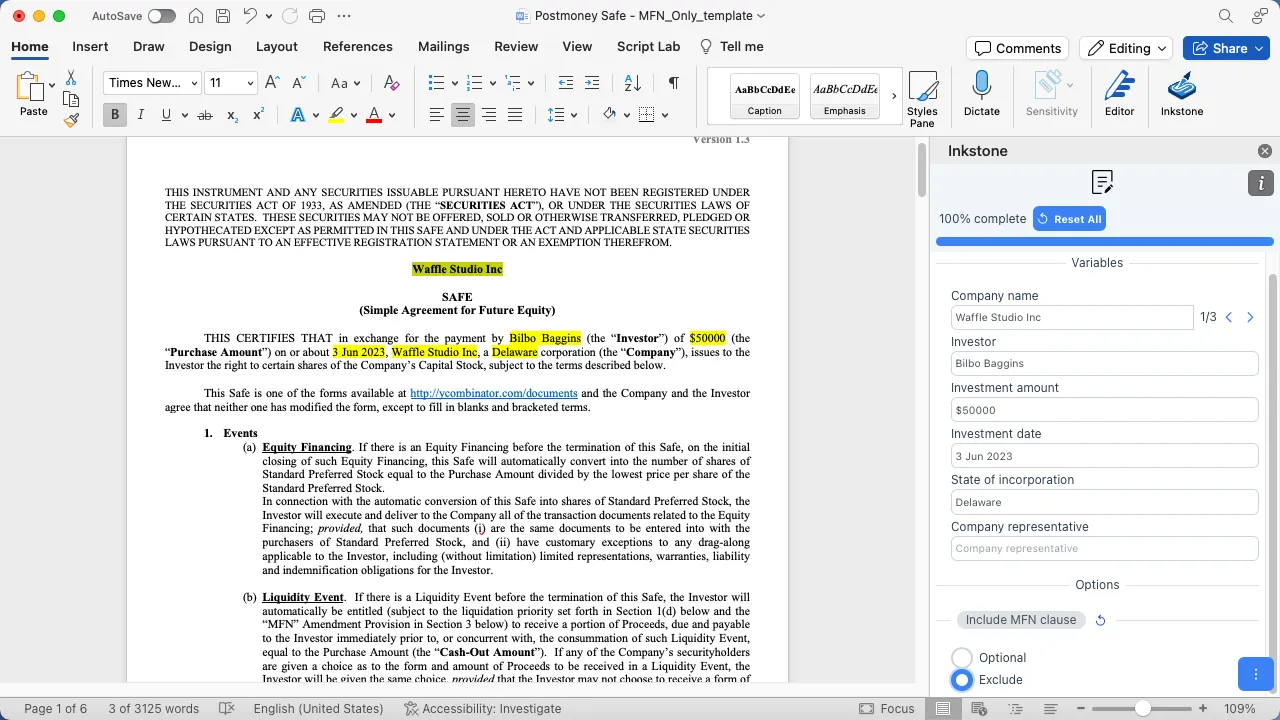Click the Include MFN clause pill
Screen dimensions: 1280x720
pyautogui.click(x=1021, y=620)
